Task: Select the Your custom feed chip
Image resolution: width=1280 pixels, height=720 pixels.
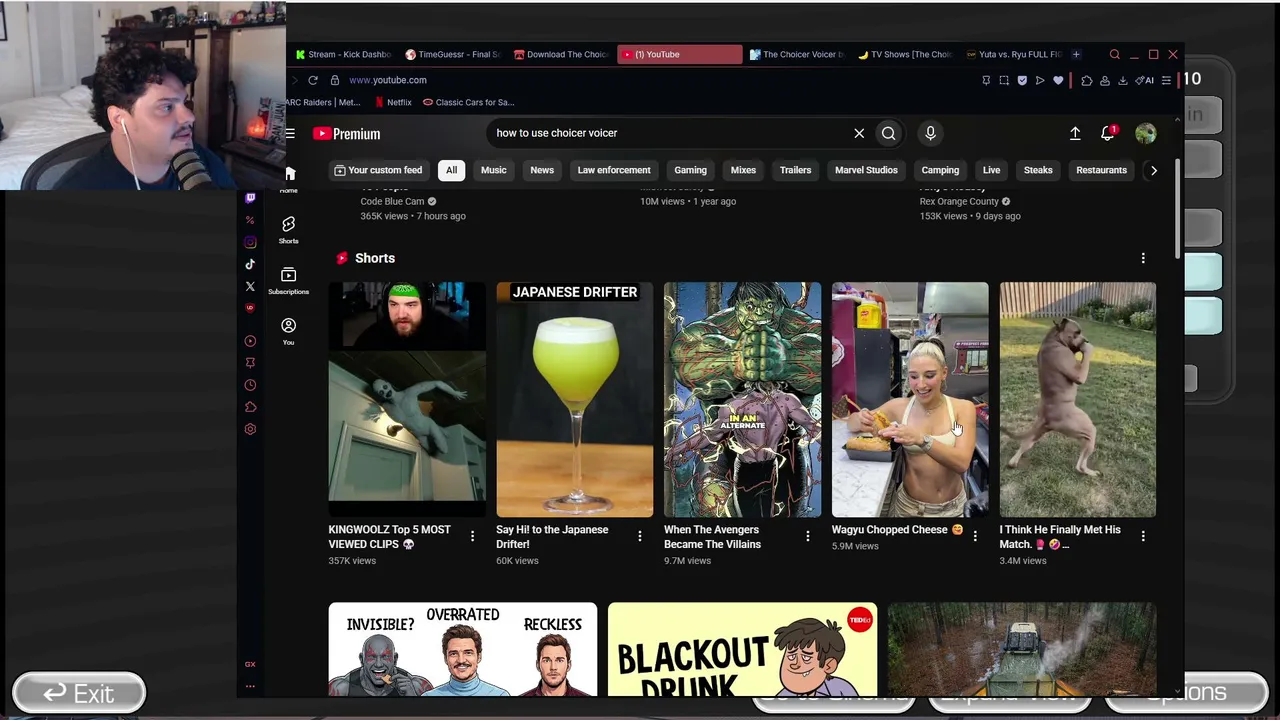Action: tap(378, 170)
